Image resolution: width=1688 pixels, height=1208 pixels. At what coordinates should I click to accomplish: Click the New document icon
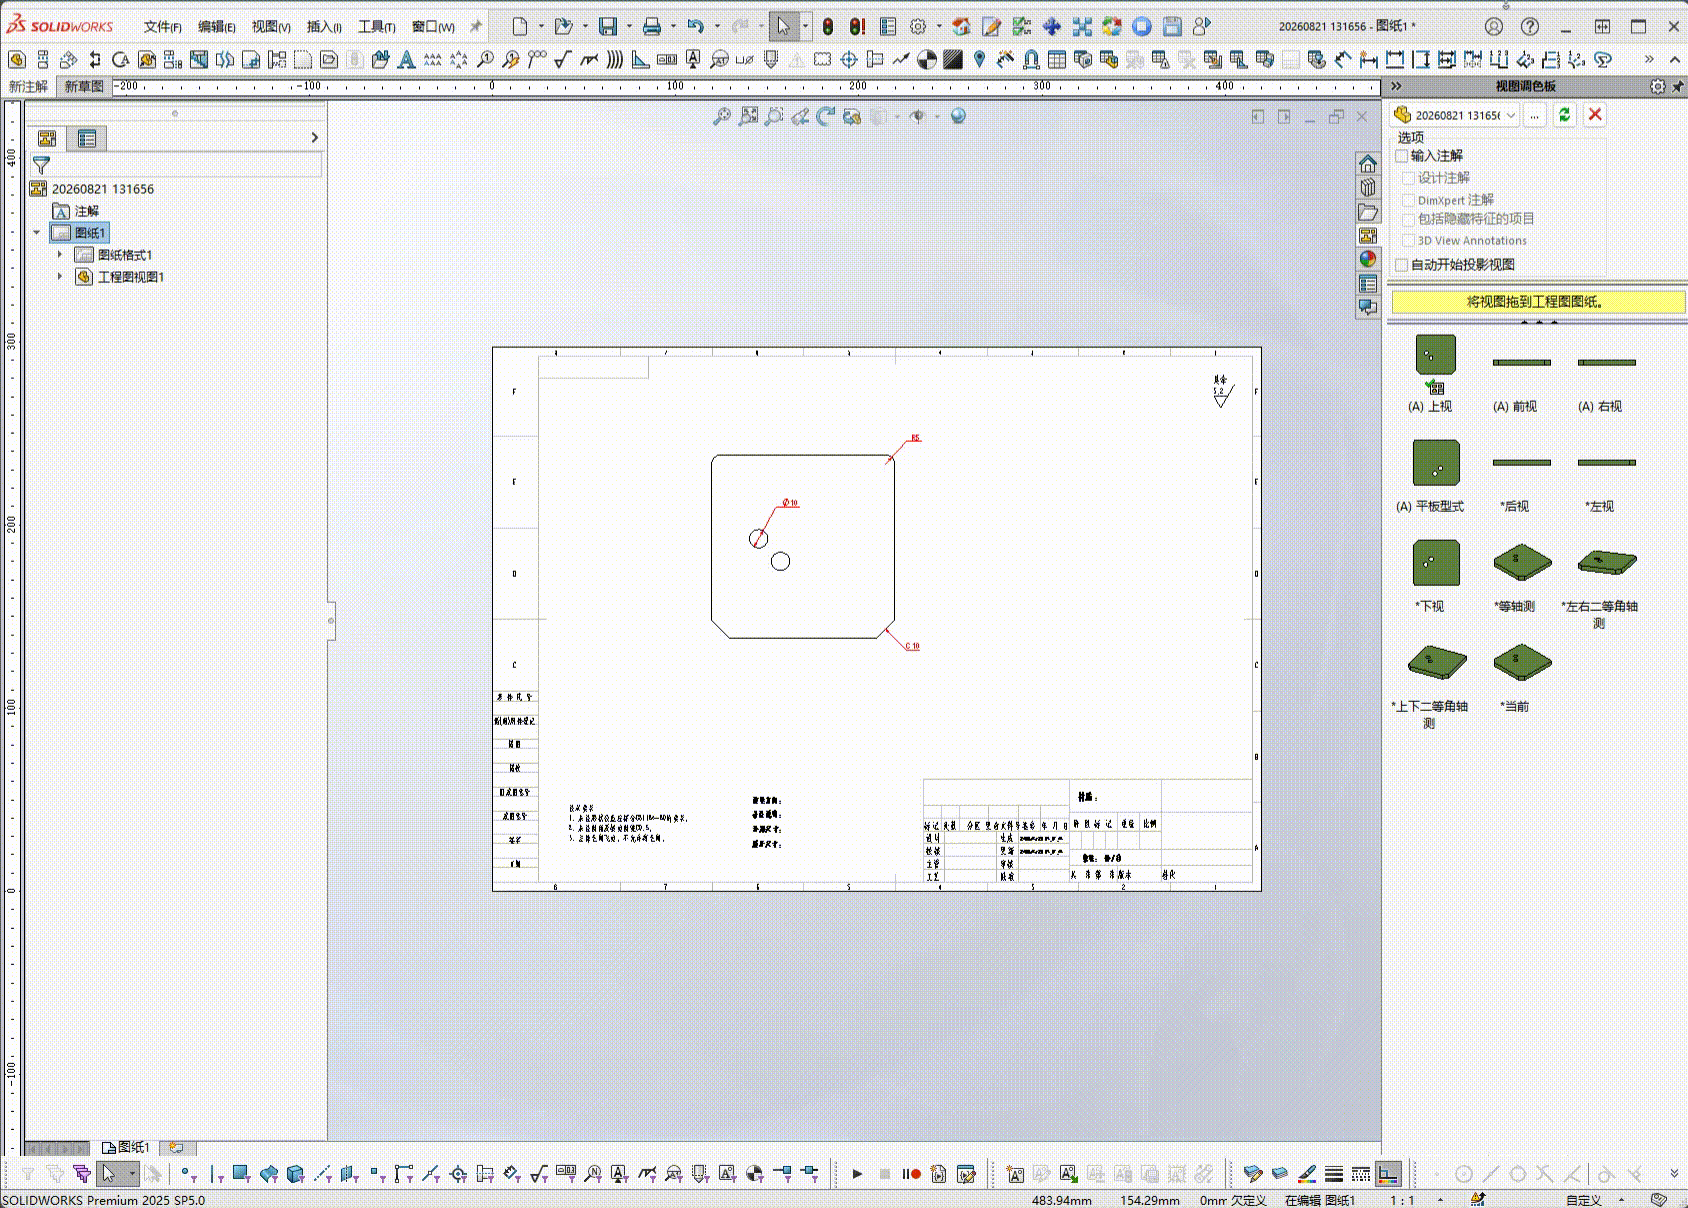point(520,27)
